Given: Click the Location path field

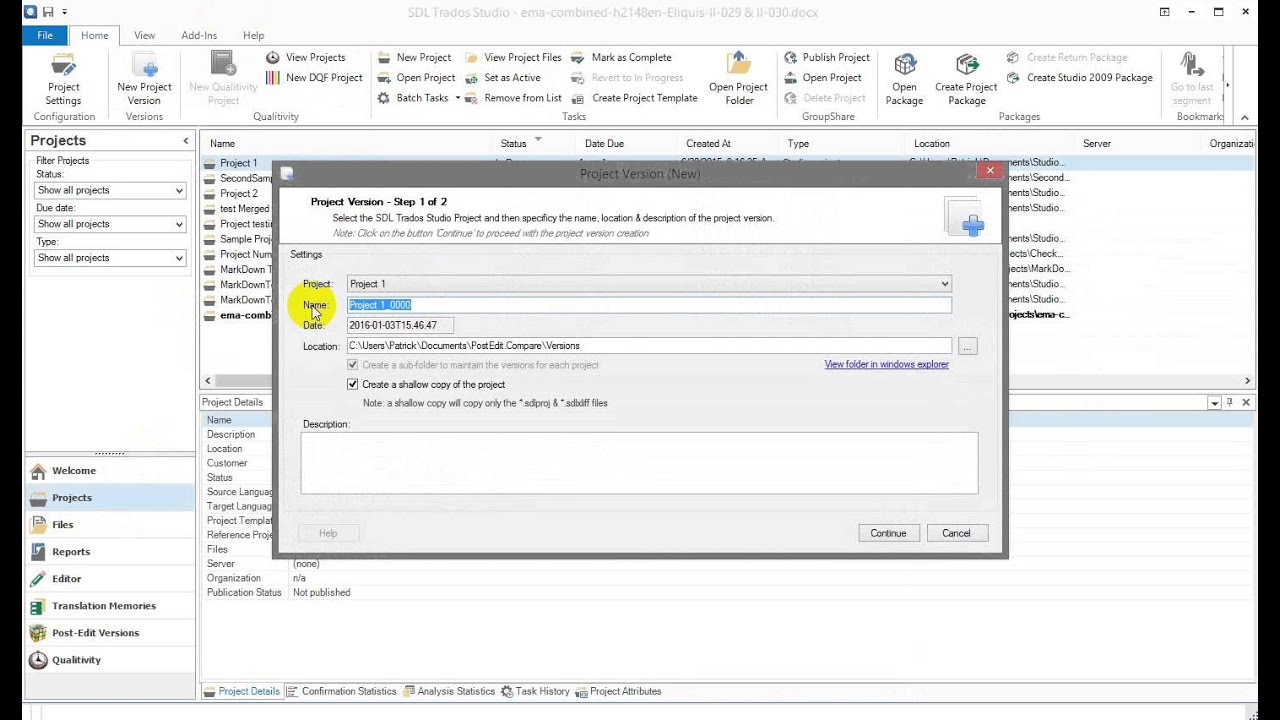Looking at the screenshot, I should pyautogui.click(x=649, y=346).
